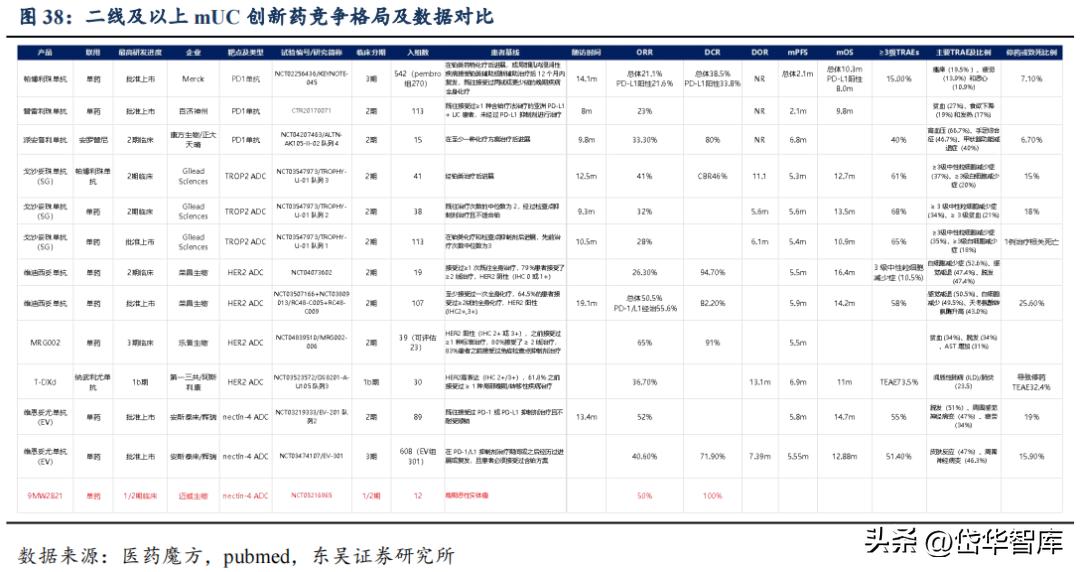Image resolution: width=1080 pixels, height=572 pixels.
Task: Click the red trial number 'NCT05216965'
Action: pos(311,496)
